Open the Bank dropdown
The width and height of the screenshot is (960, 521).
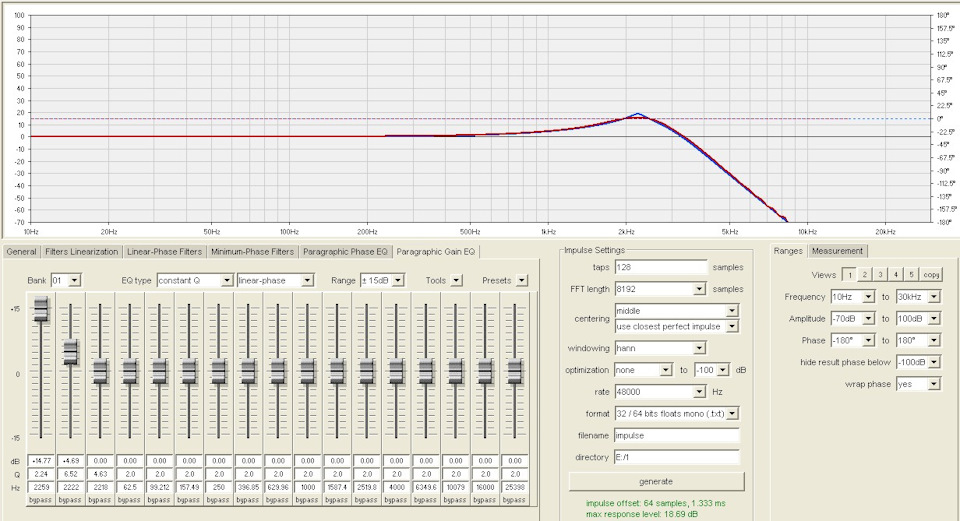point(74,280)
